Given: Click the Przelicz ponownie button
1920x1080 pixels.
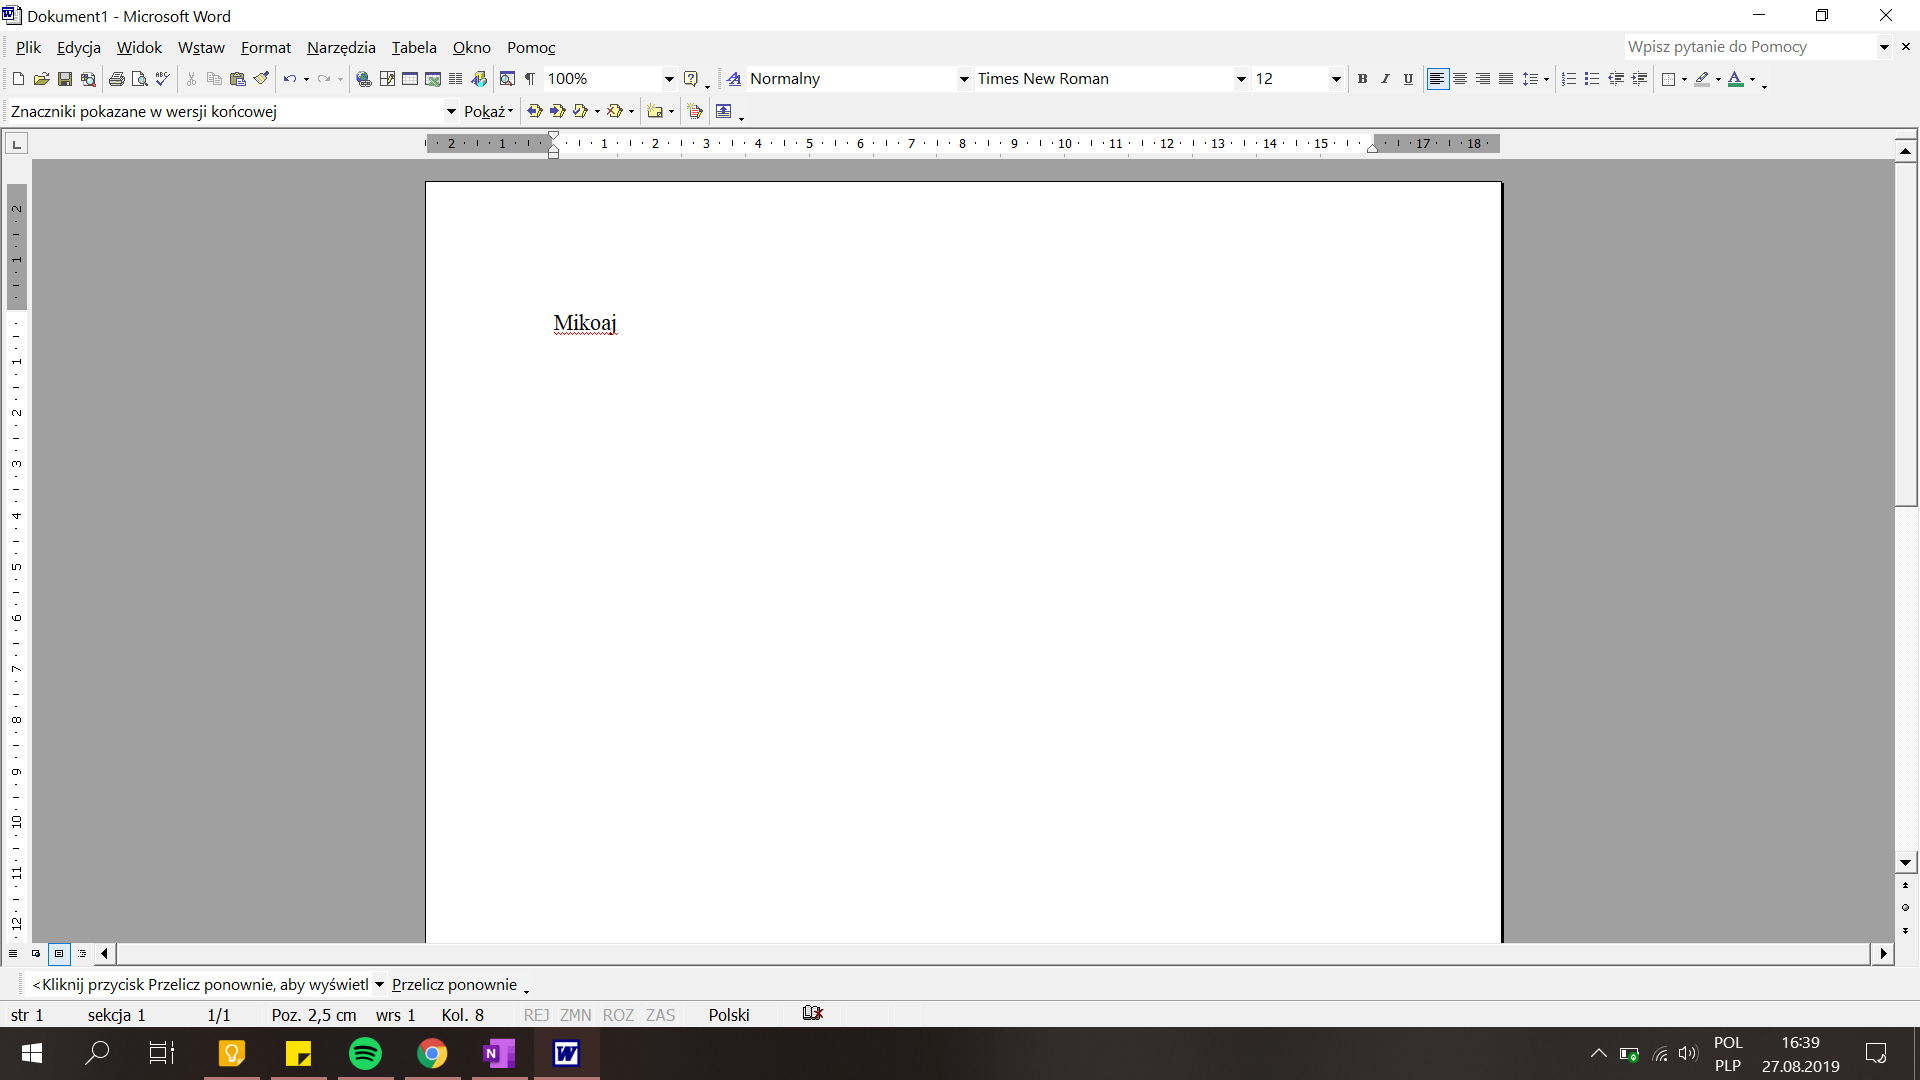Looking at the screenshot, I should point(454,985).
